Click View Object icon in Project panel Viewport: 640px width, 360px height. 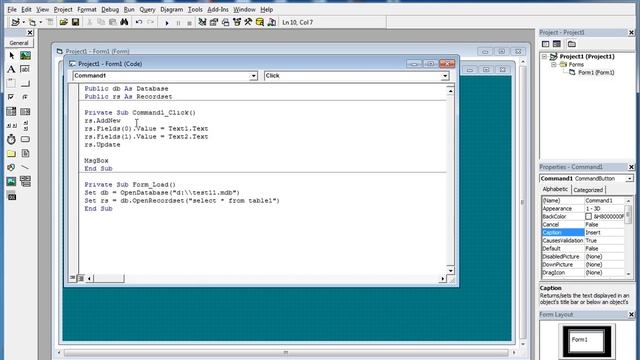pos(557,44)
